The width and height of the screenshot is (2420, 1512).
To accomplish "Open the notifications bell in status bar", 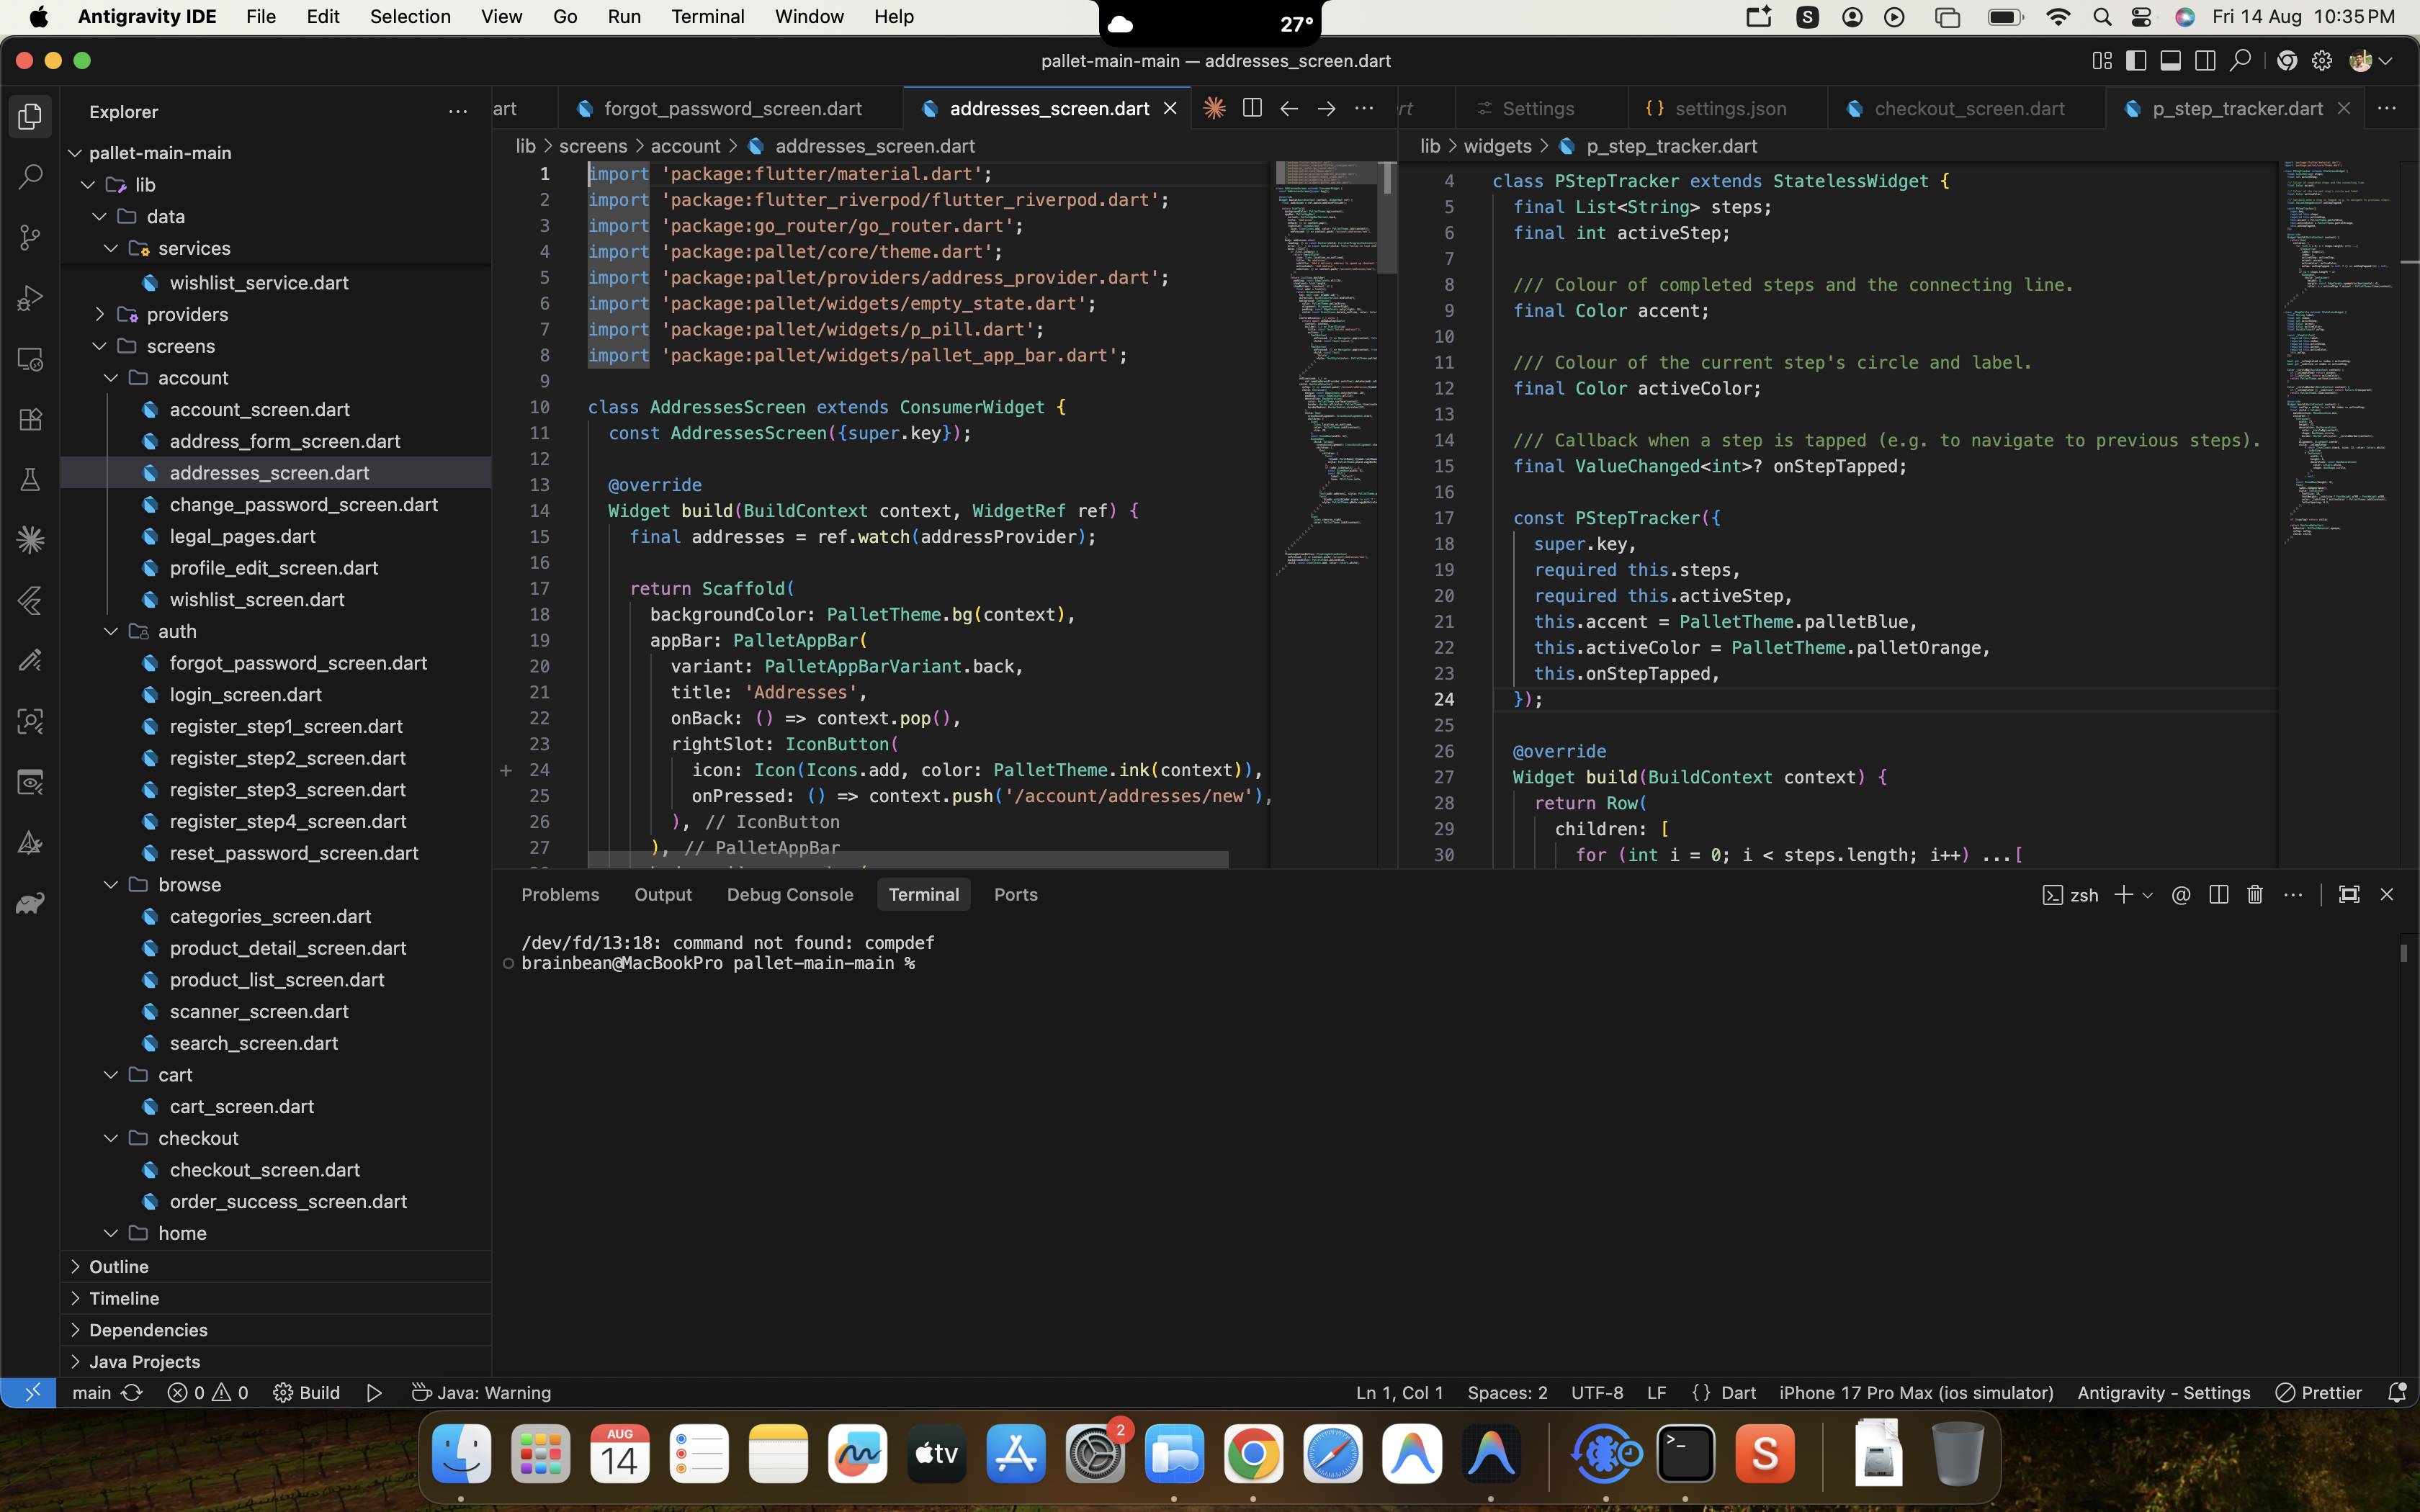I will pos(2396,1392).
